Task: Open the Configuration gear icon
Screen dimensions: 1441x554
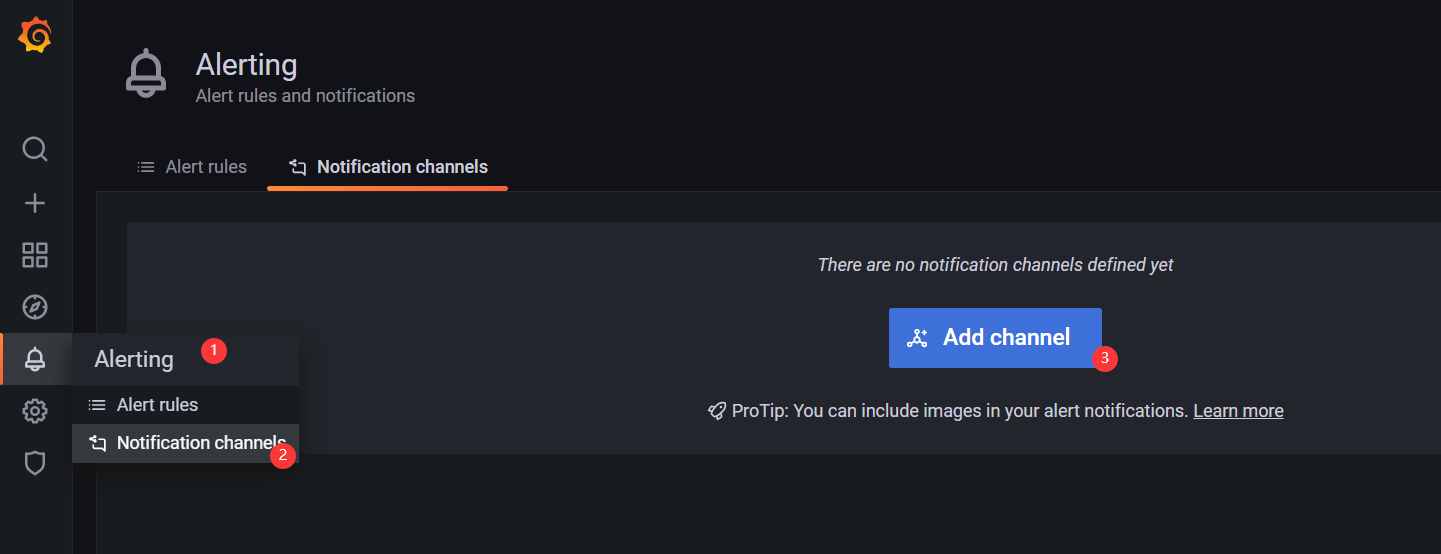Action: tap(35, 411)
